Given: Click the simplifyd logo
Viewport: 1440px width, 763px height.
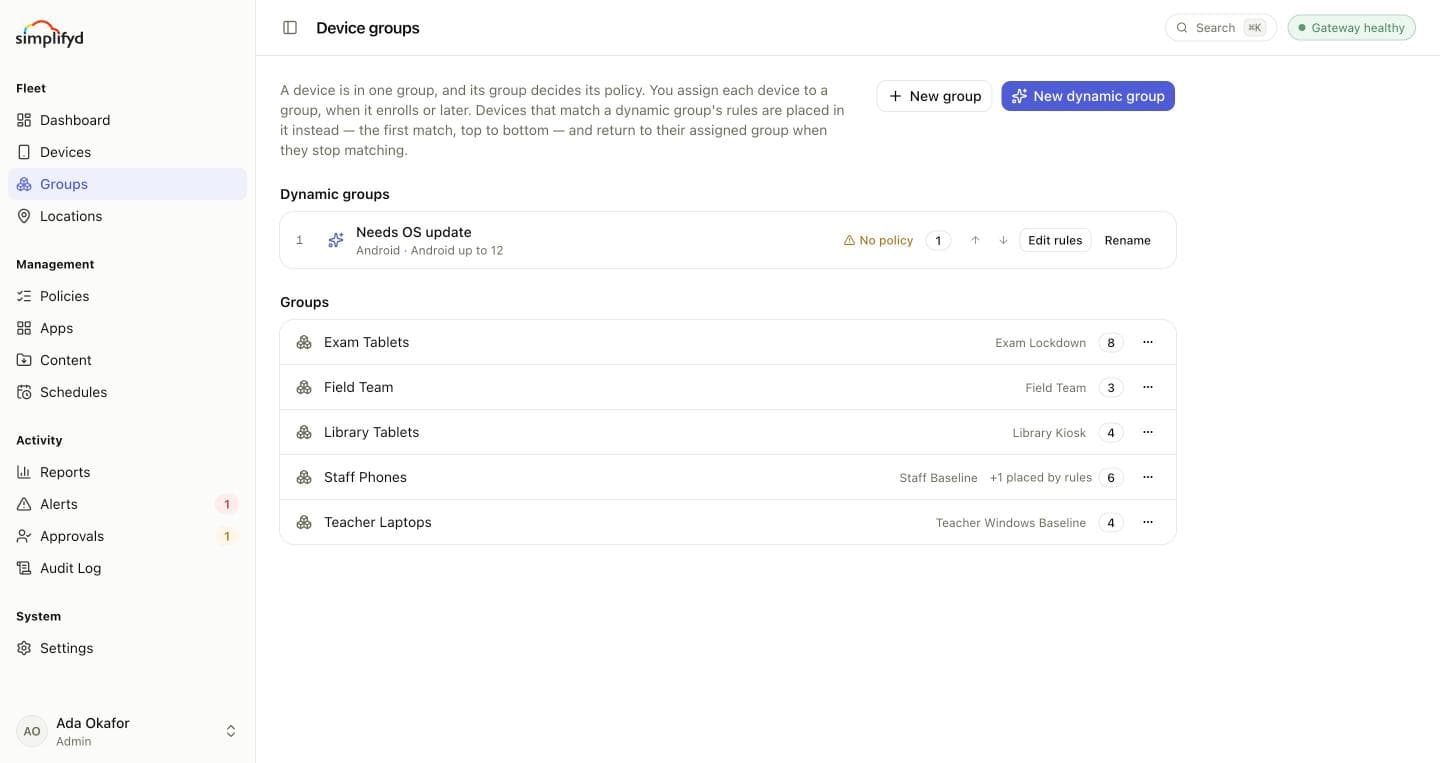Looking at the screenshot, I should click(x=49, y=33).
